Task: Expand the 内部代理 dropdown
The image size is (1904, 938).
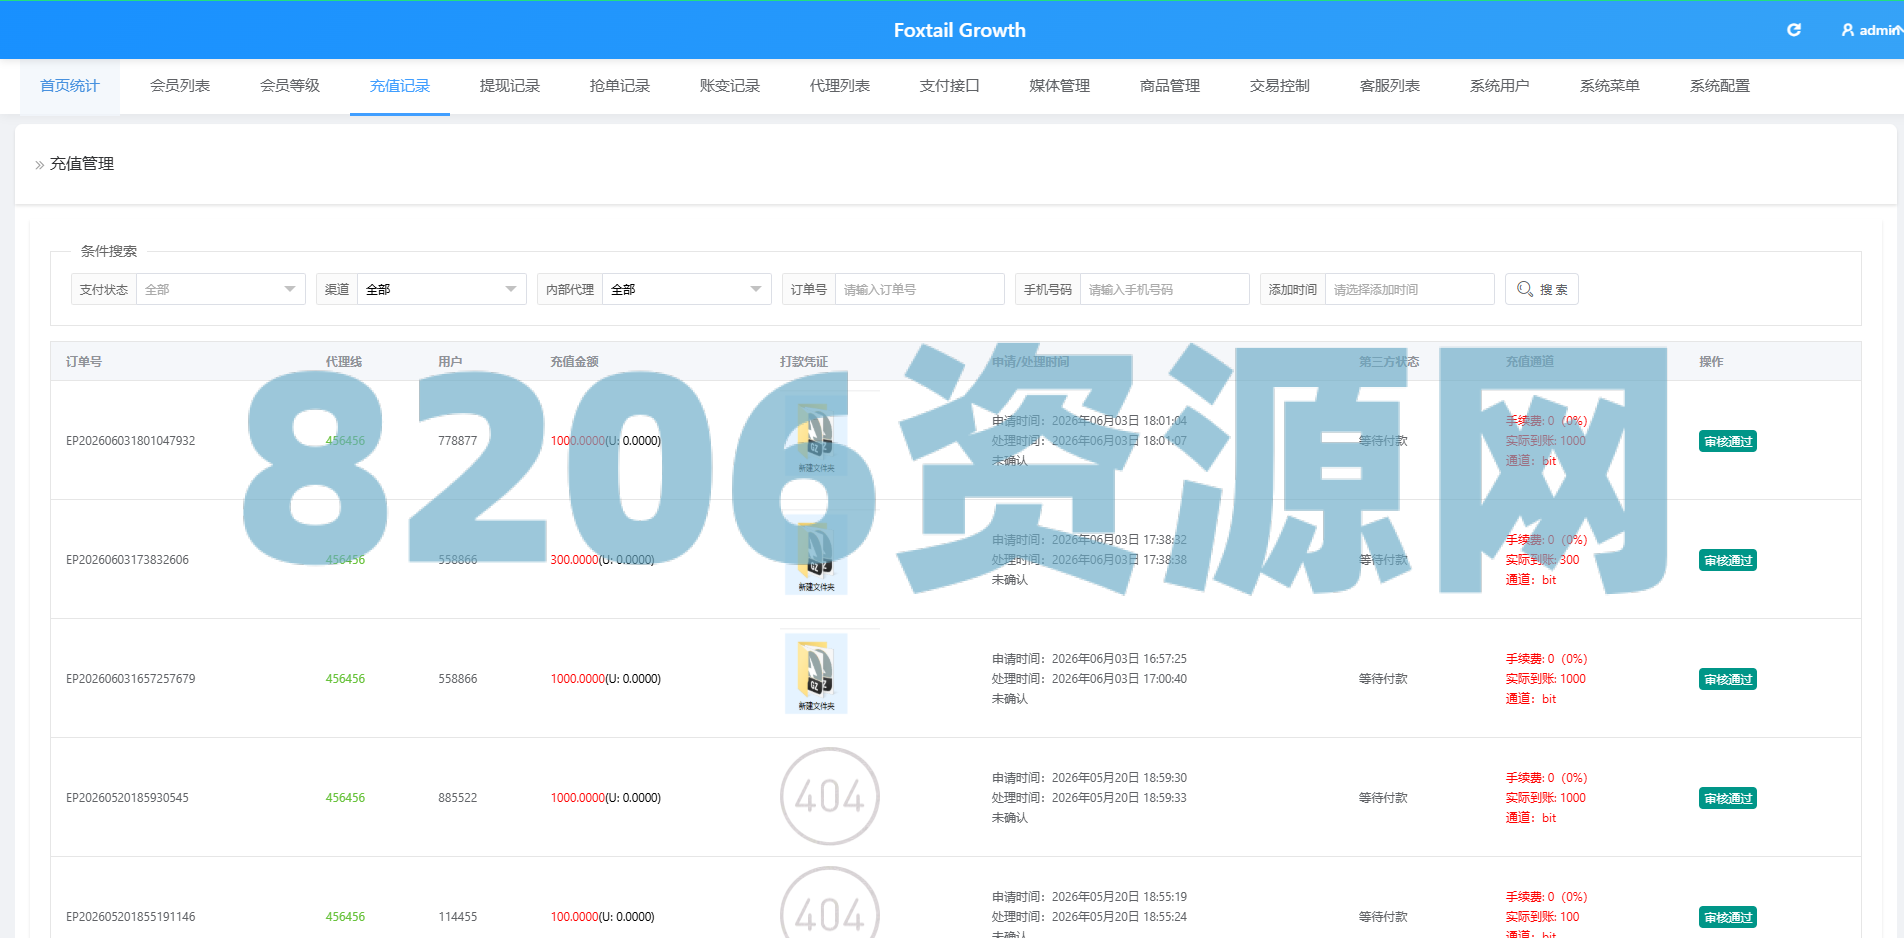Action: [686, 289]
